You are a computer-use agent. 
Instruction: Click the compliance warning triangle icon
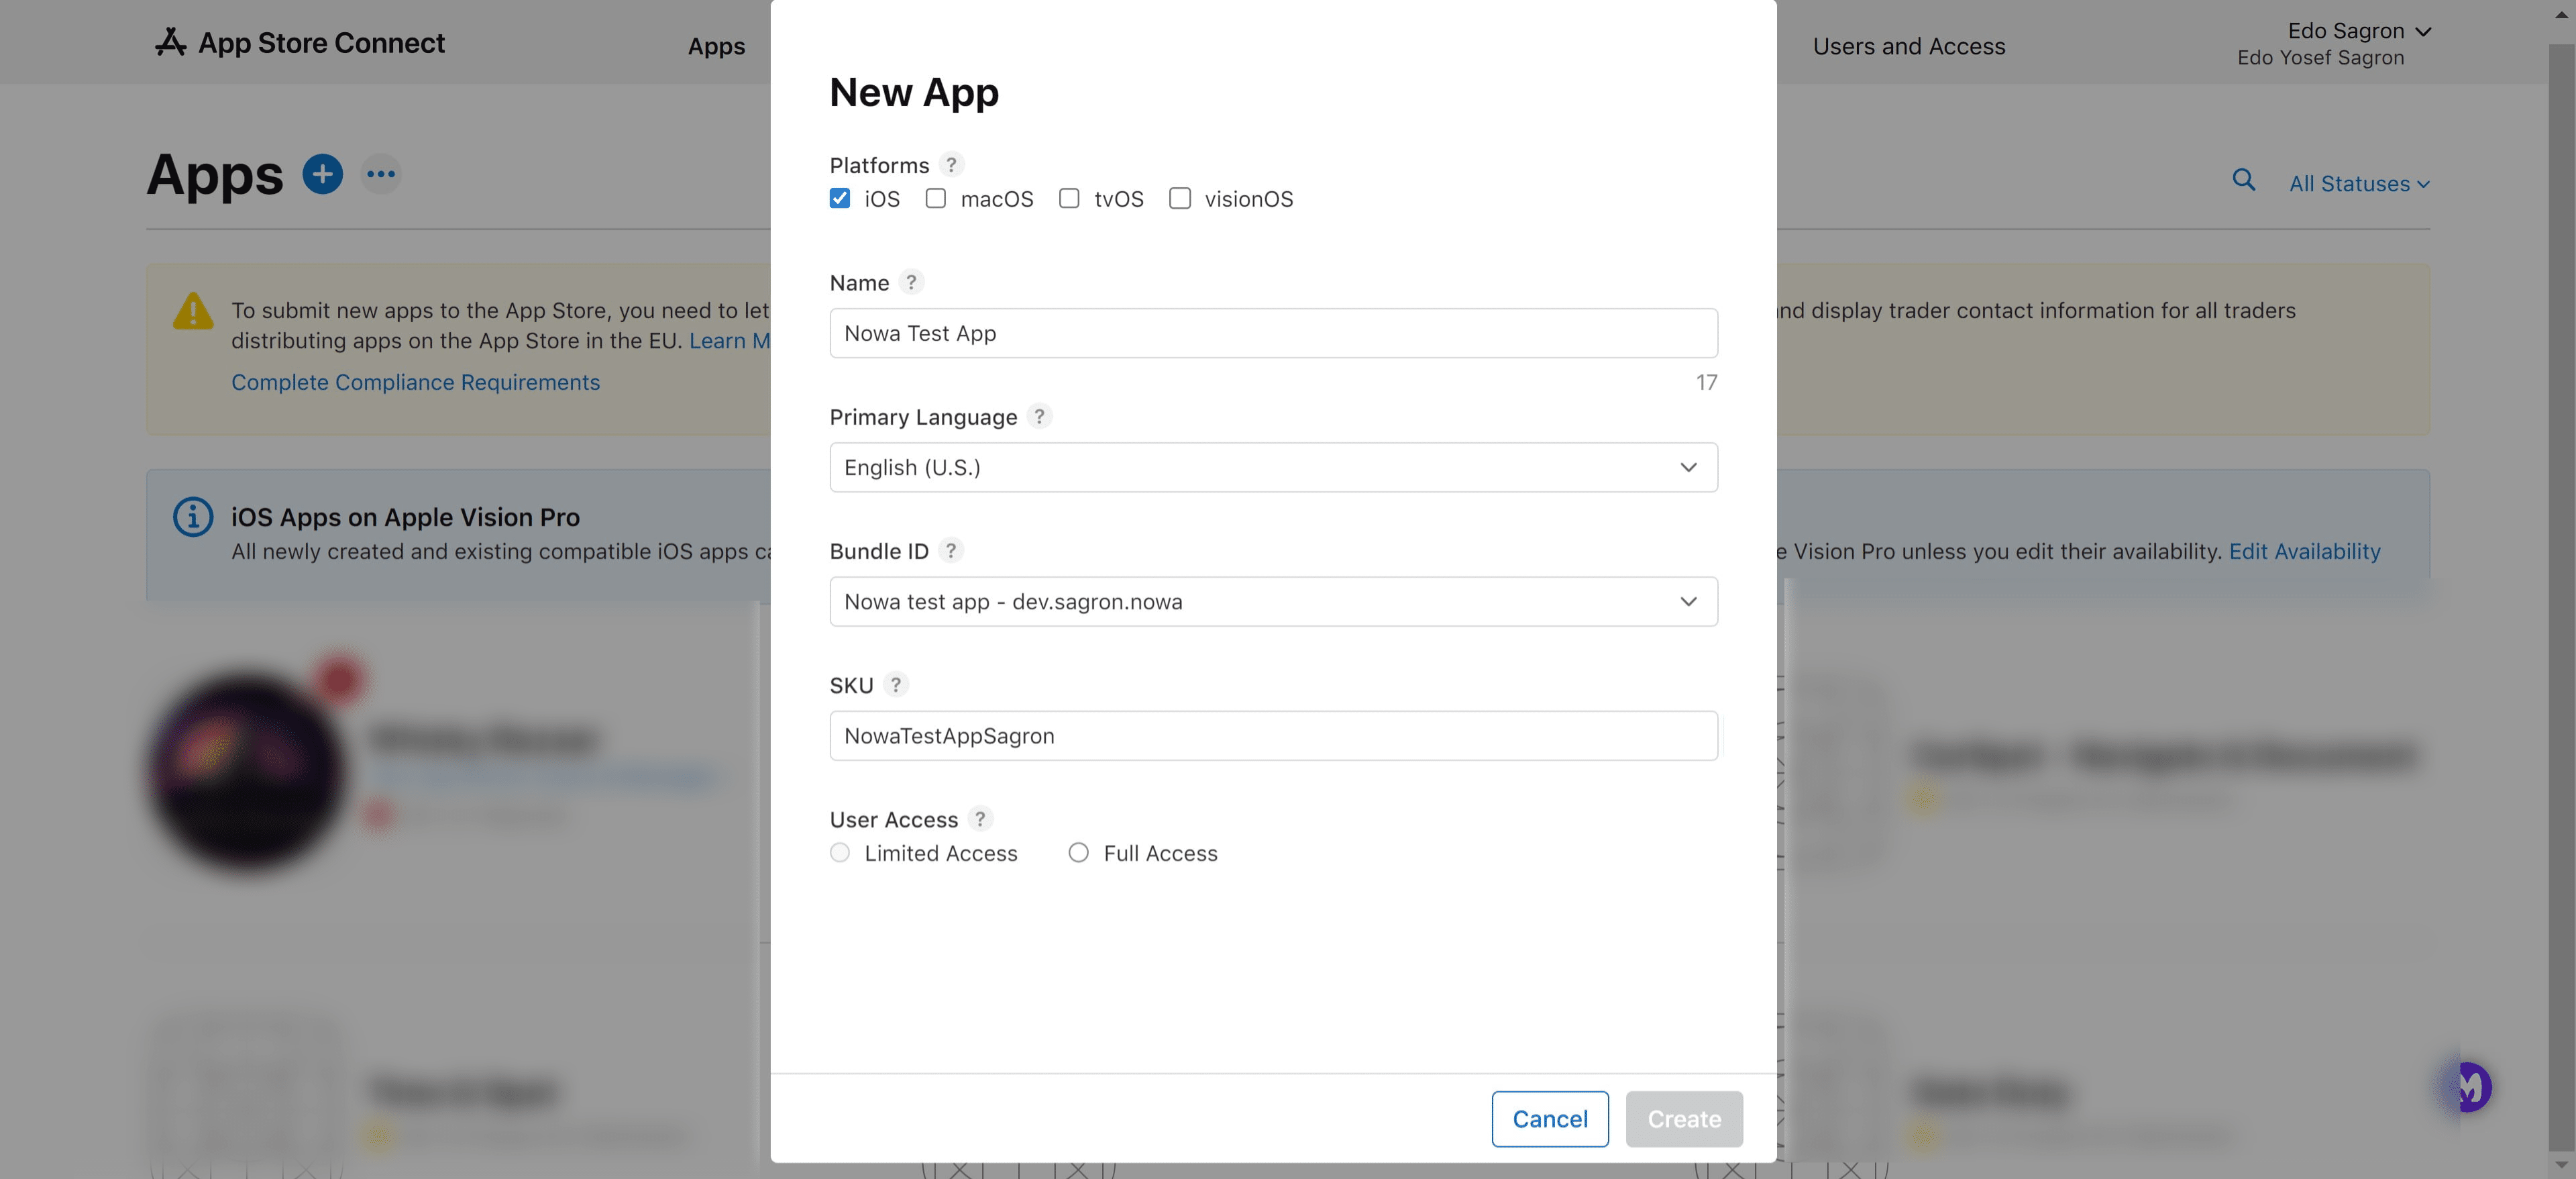[192, 311]
